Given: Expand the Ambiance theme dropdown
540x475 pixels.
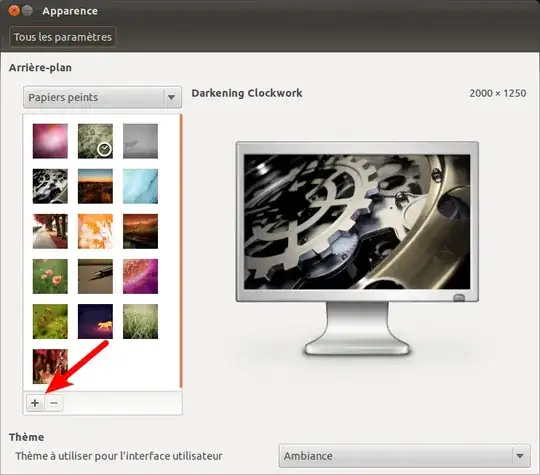Looking at the screenshot, I should (404, 456).
